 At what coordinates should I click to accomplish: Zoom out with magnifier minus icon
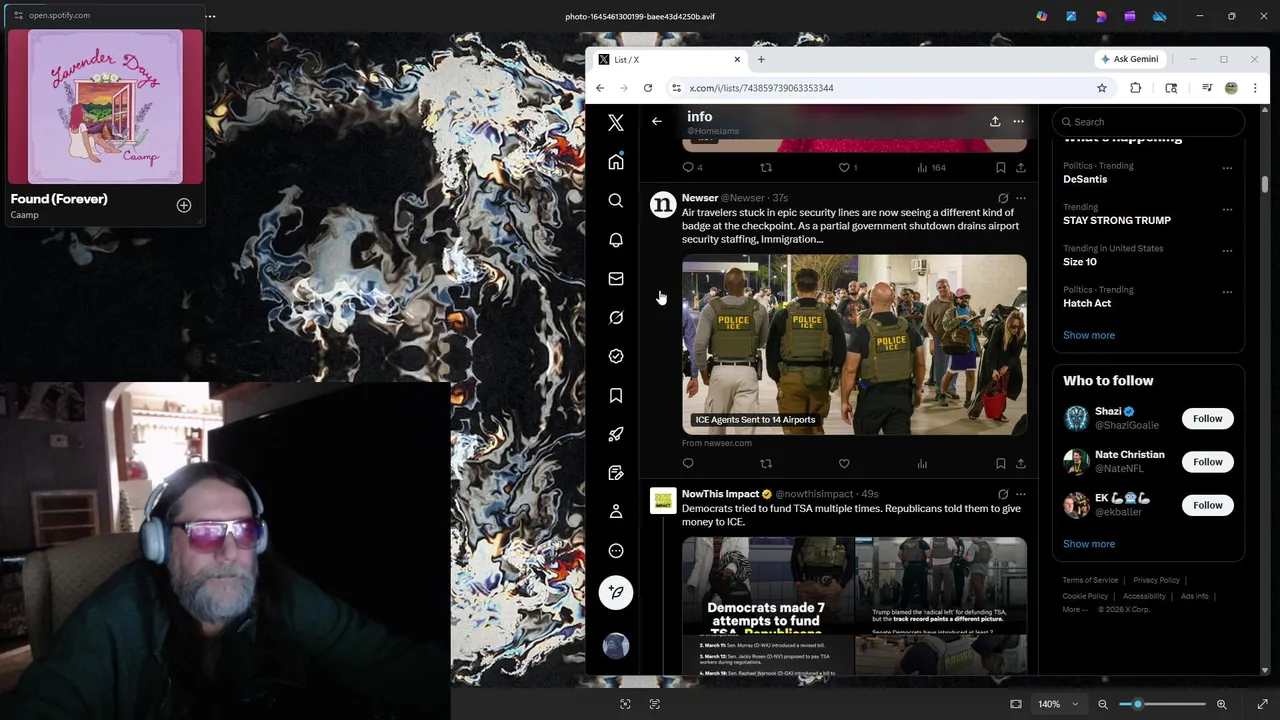point(1103,704)
